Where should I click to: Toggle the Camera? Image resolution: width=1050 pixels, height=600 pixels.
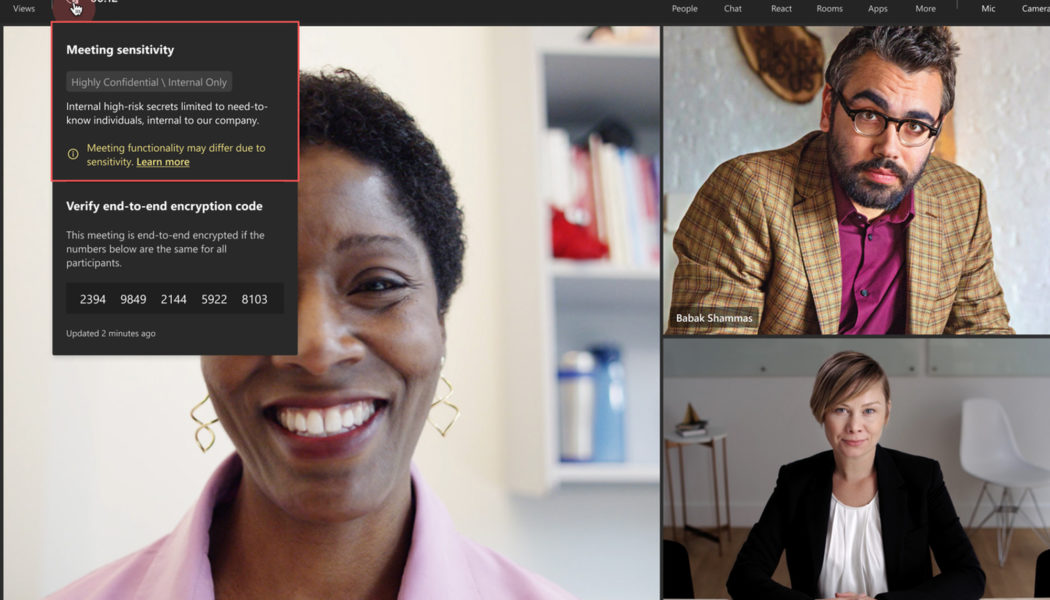(1035, 9)
